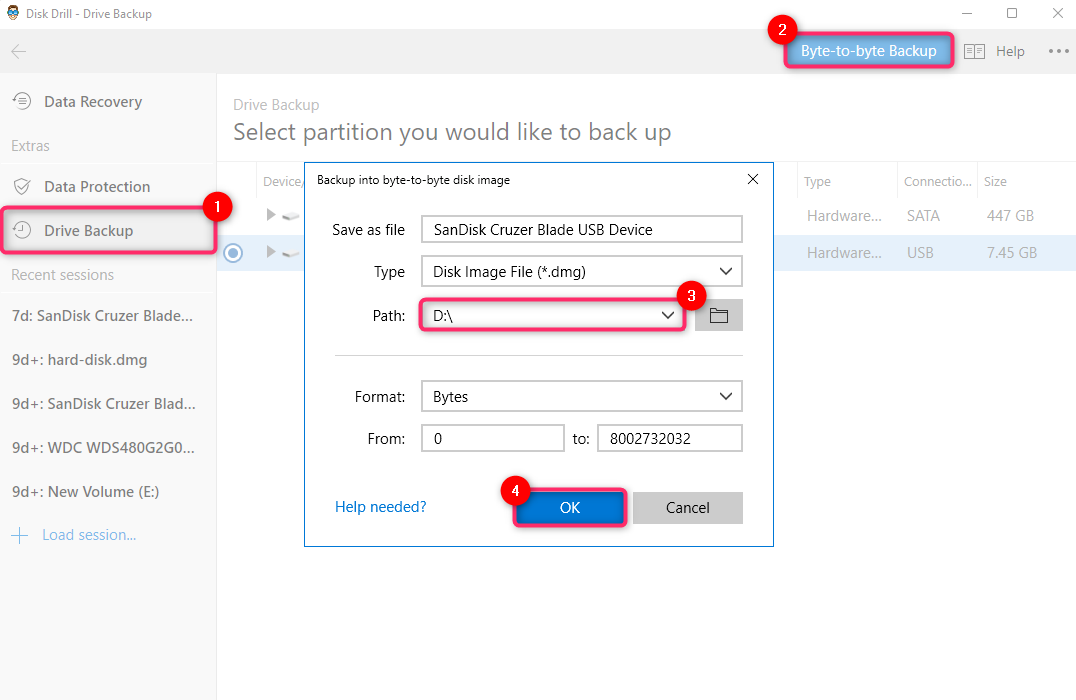The image size is (1076, 700).
Task: Click the SATA connection cell
Action: [923, 215]
